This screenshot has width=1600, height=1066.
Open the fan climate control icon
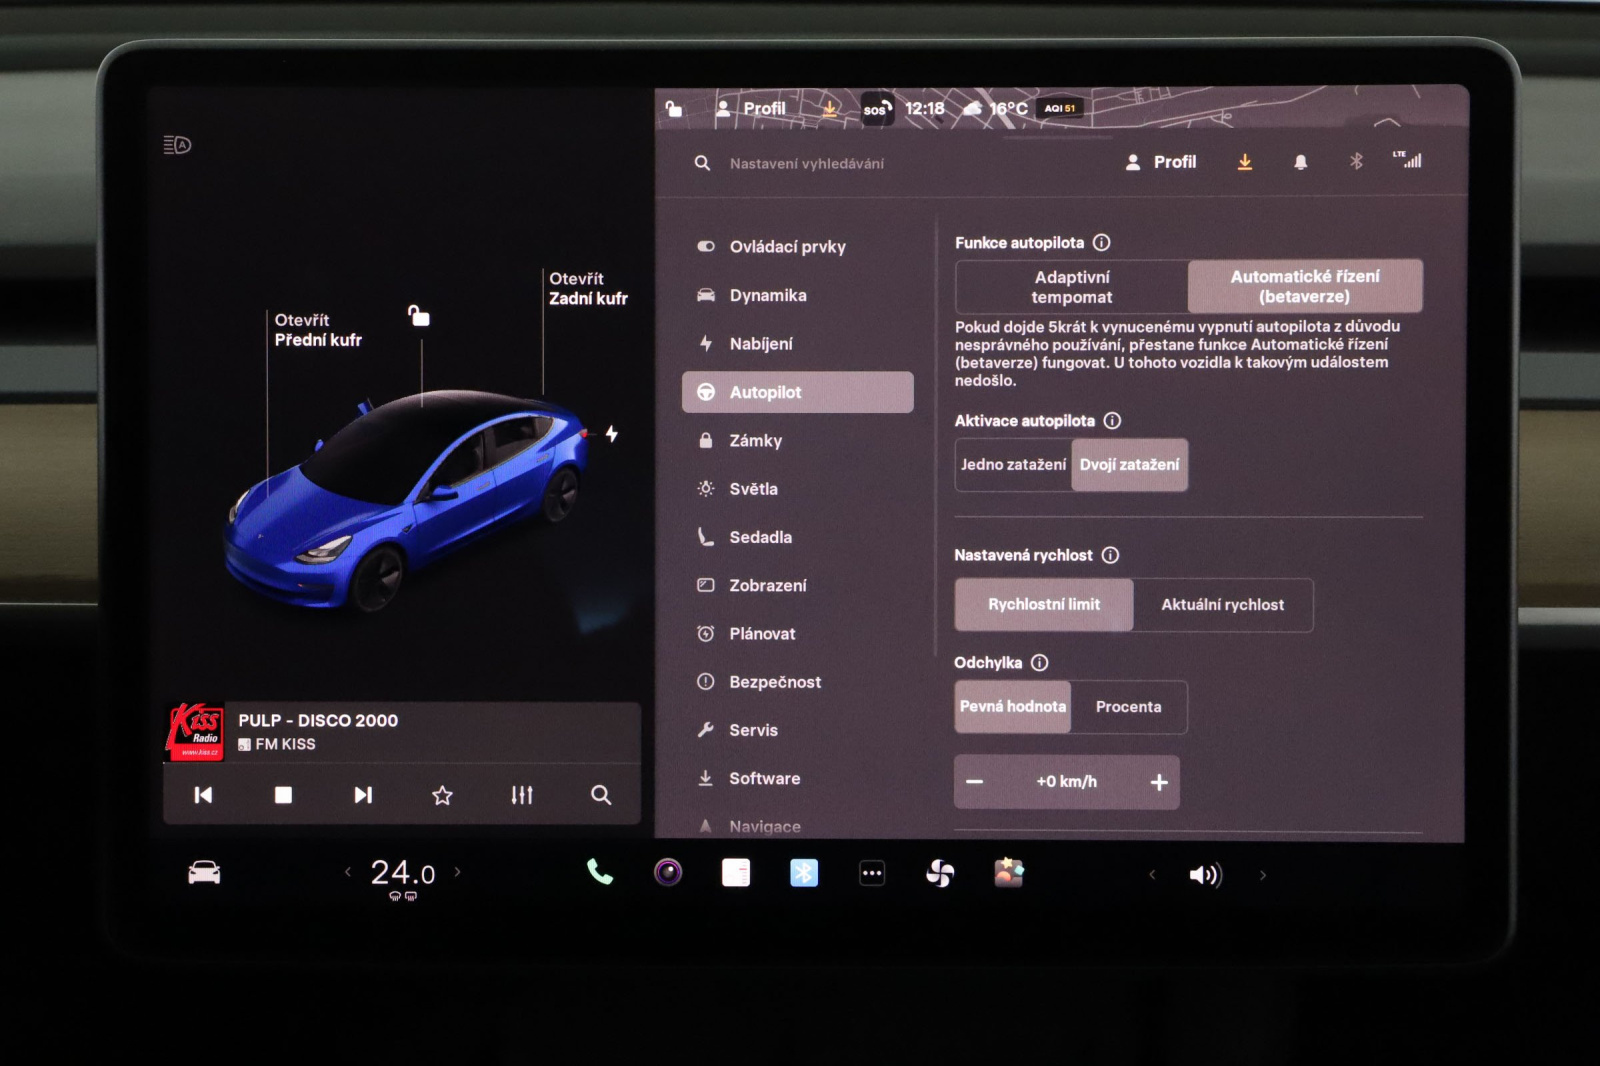click(940, 874)
